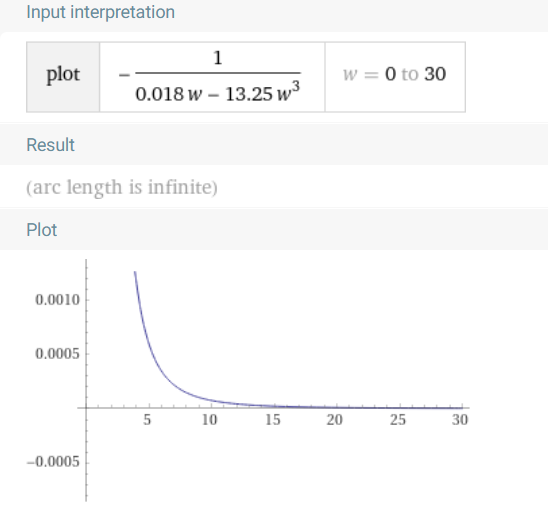548x510 pixels.
Task: Select the plot keyword cell
Action: [x=63, y=77]
